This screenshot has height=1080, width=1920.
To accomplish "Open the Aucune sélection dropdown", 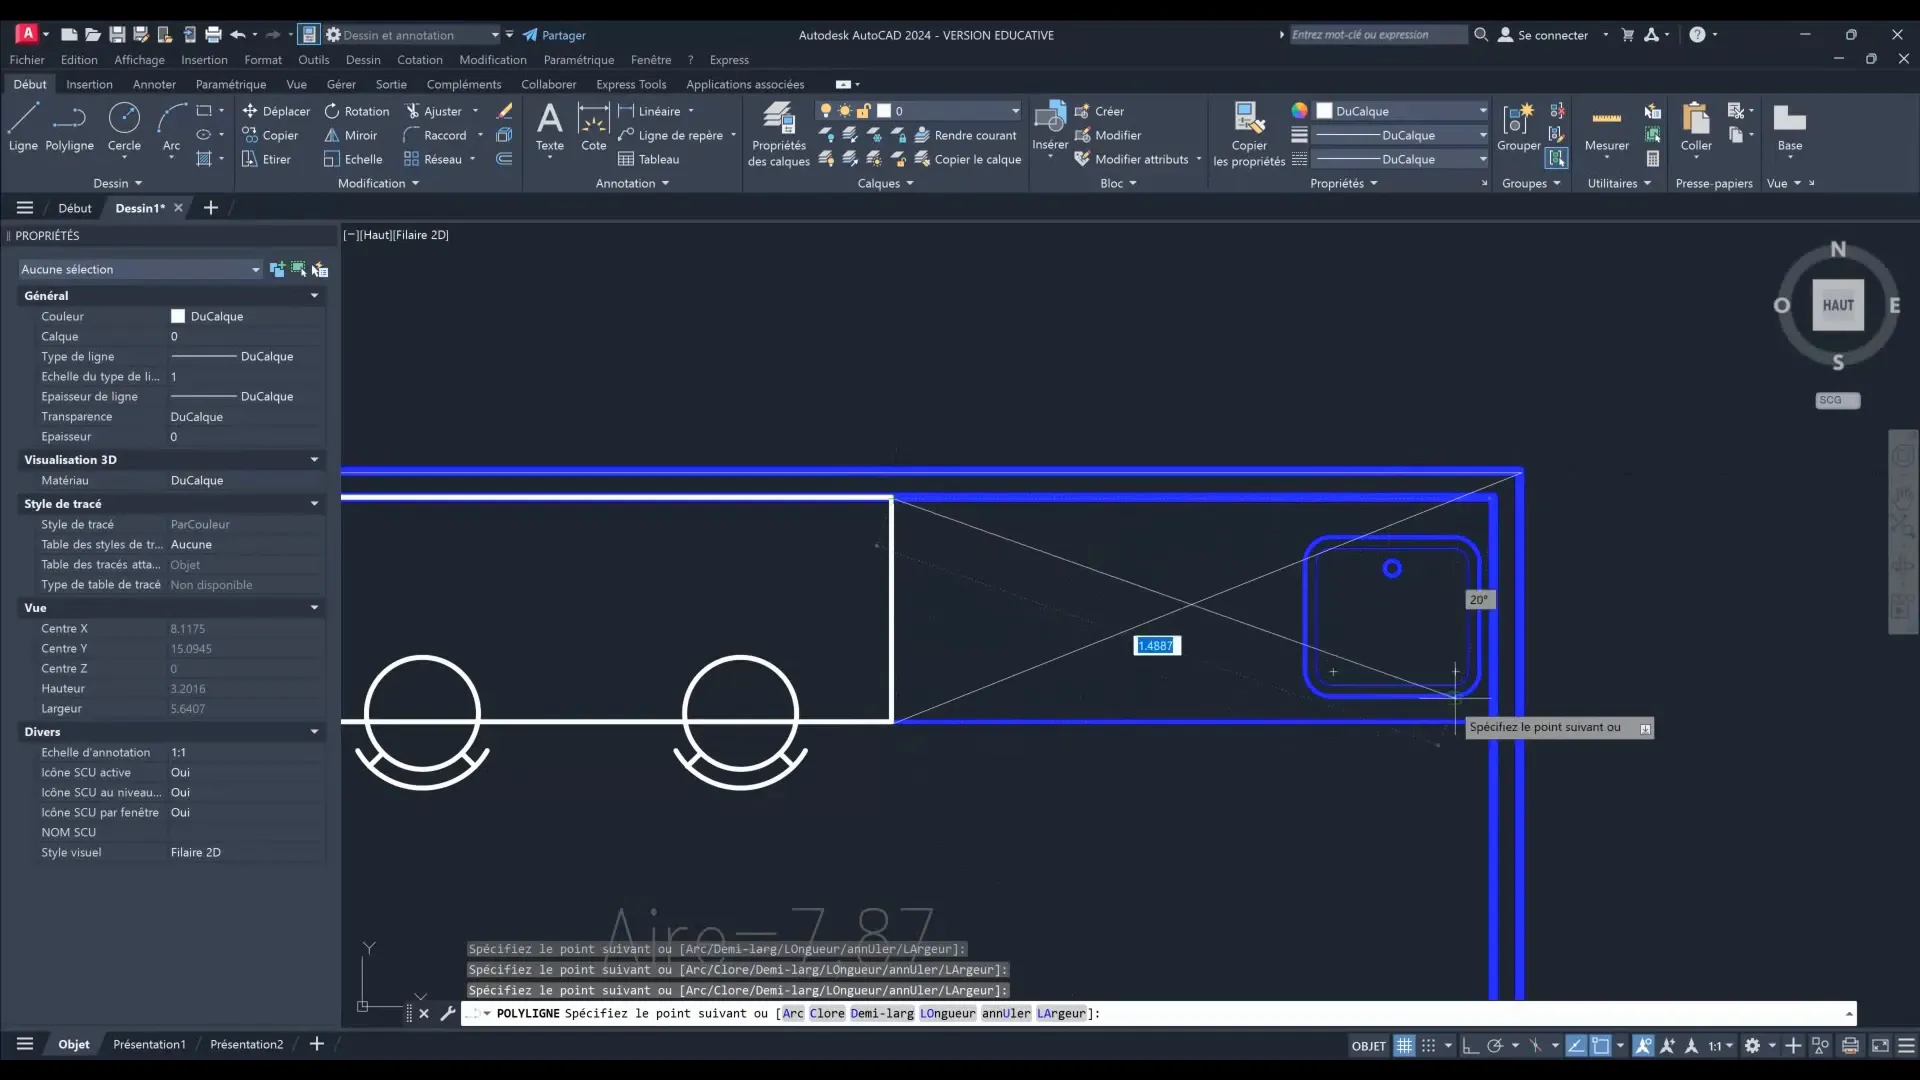I will [140, 269].
